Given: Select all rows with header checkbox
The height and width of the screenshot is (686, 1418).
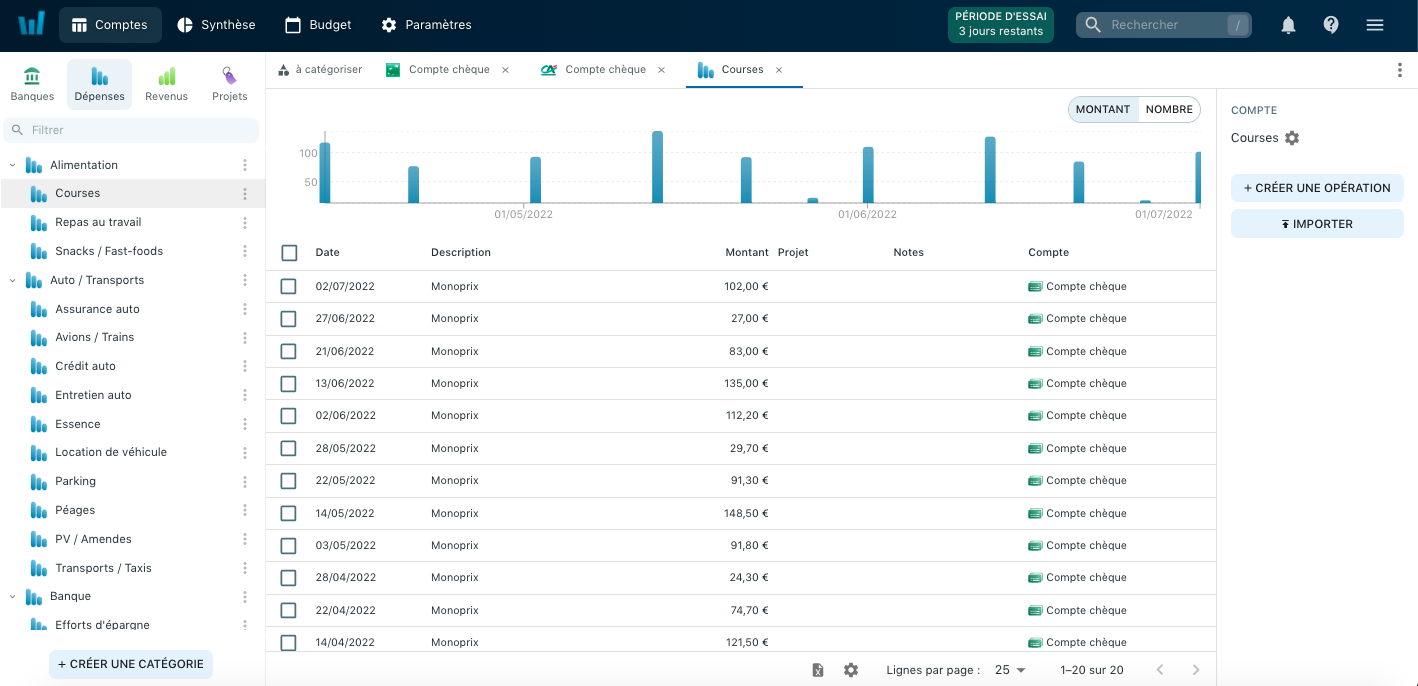Looking at the screenshot, I should [289, 253].
